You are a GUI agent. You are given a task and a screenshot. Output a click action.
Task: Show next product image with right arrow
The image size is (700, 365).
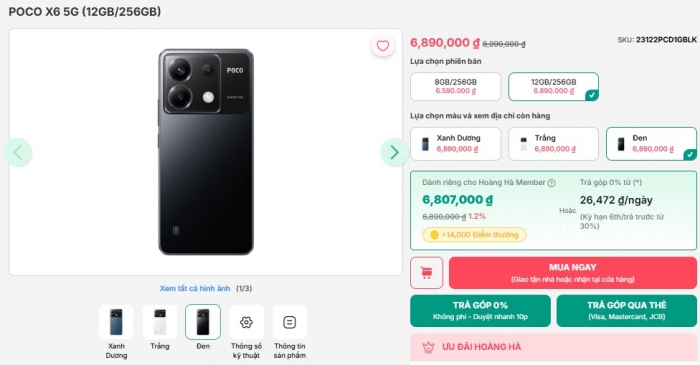click(x=394, y=152)
